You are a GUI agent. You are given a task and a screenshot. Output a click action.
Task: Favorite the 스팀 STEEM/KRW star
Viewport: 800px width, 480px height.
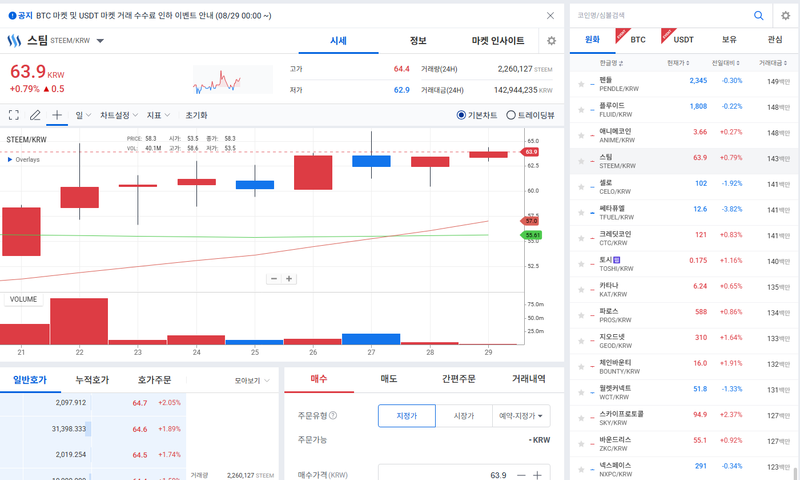tap(581, 161)
